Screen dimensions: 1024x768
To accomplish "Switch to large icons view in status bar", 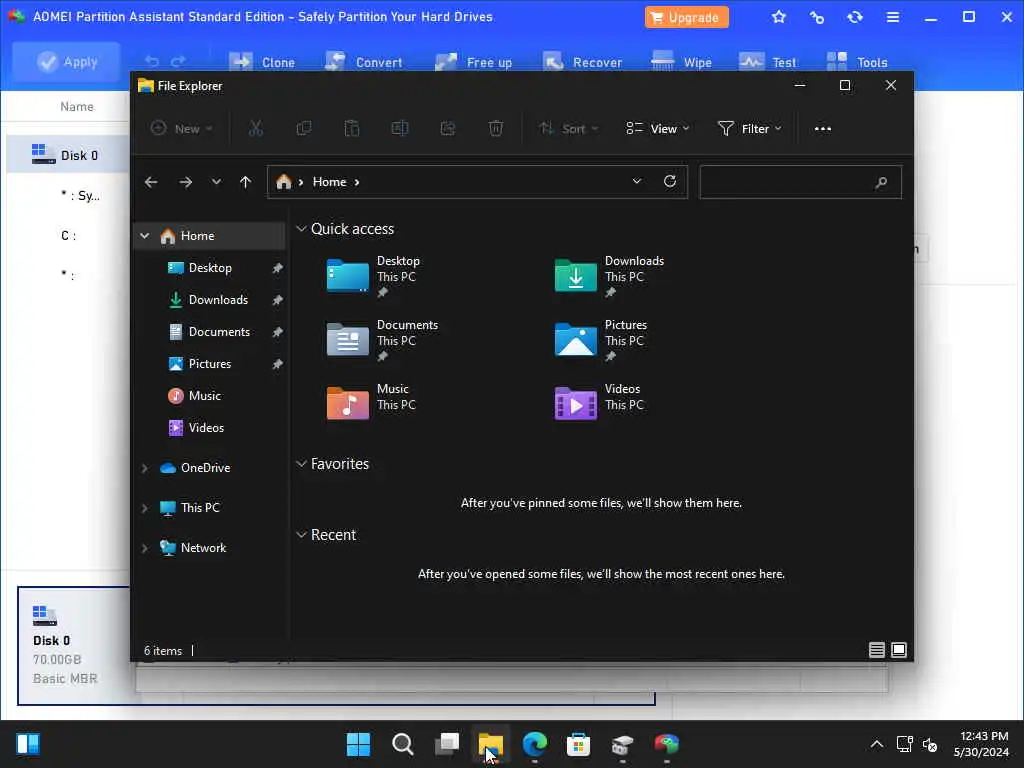I will [899, 650].
